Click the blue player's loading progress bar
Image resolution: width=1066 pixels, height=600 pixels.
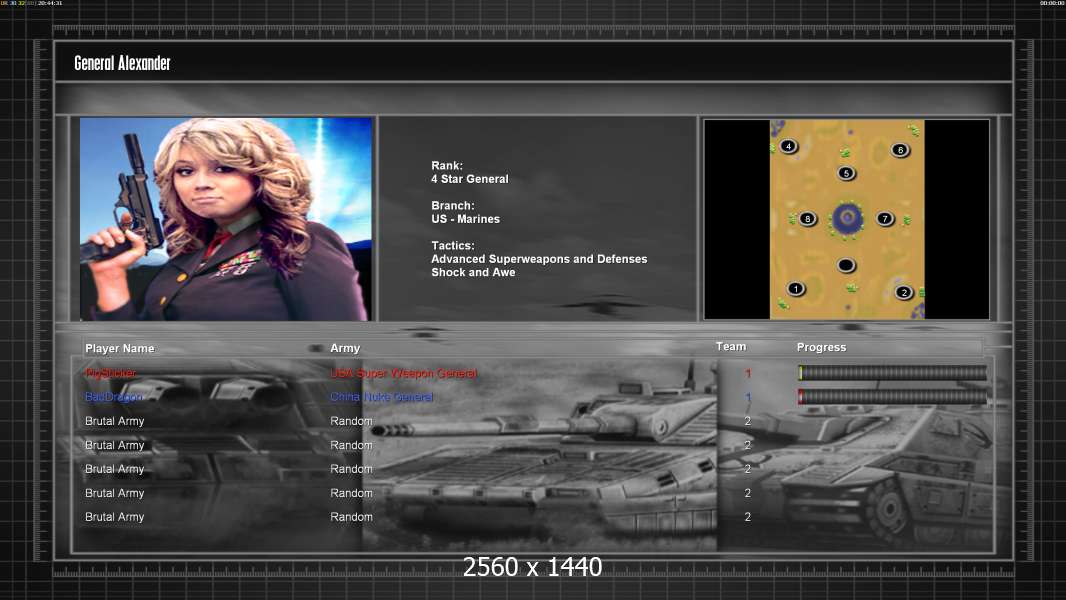click(x=893, y=397)
